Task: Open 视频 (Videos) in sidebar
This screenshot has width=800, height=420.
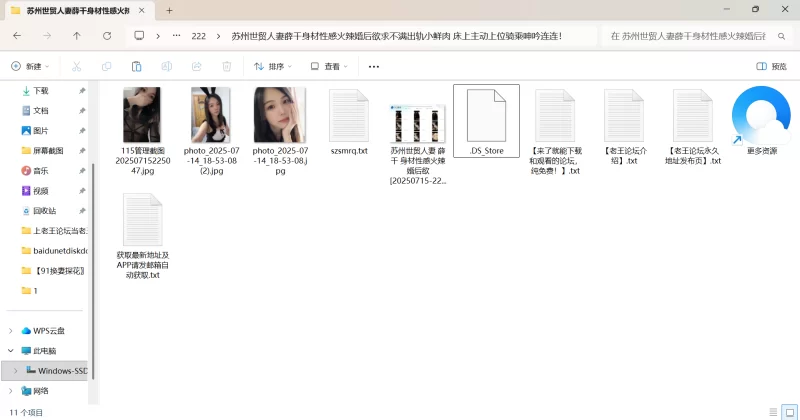Action: tap(40, 191)
